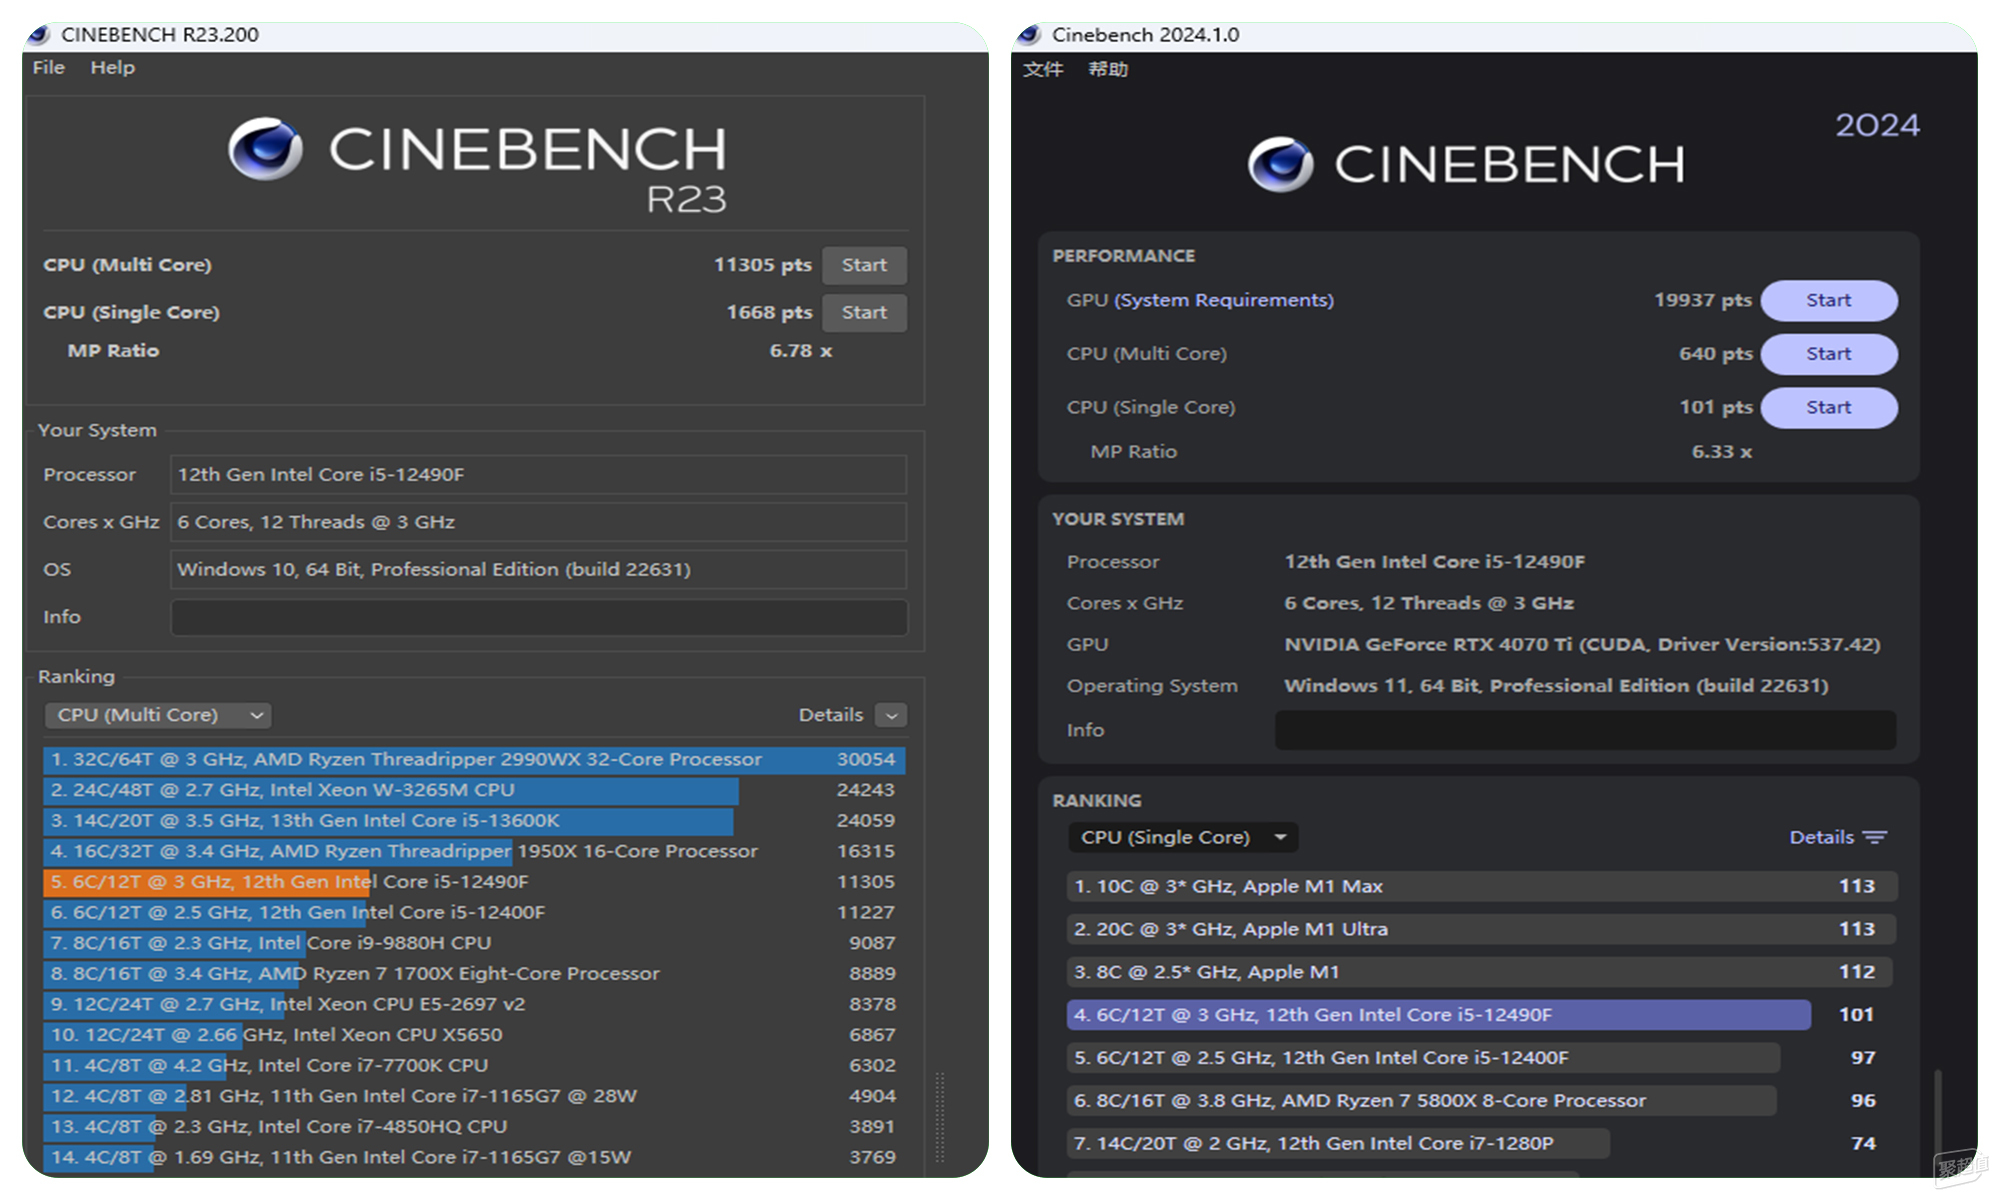Image resolution: width=2000 pixels, height=1200 pixels.
Task: Click the R23 OS field
Action: 539,569
